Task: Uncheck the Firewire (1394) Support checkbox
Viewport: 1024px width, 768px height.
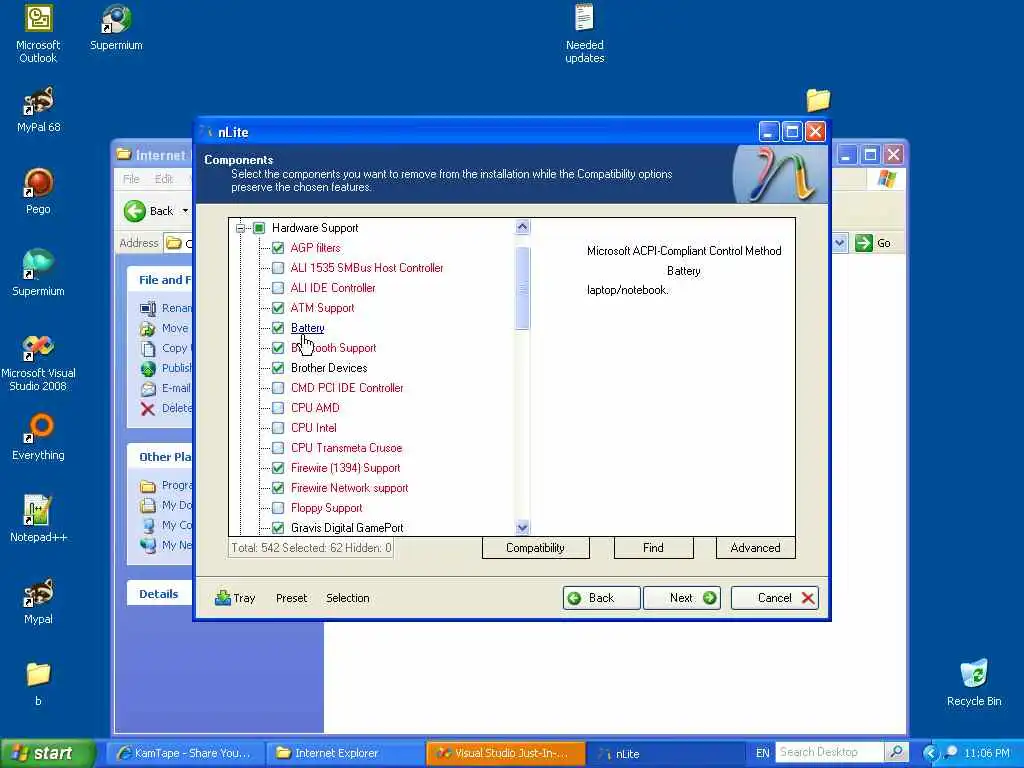Action: [278, 468]
